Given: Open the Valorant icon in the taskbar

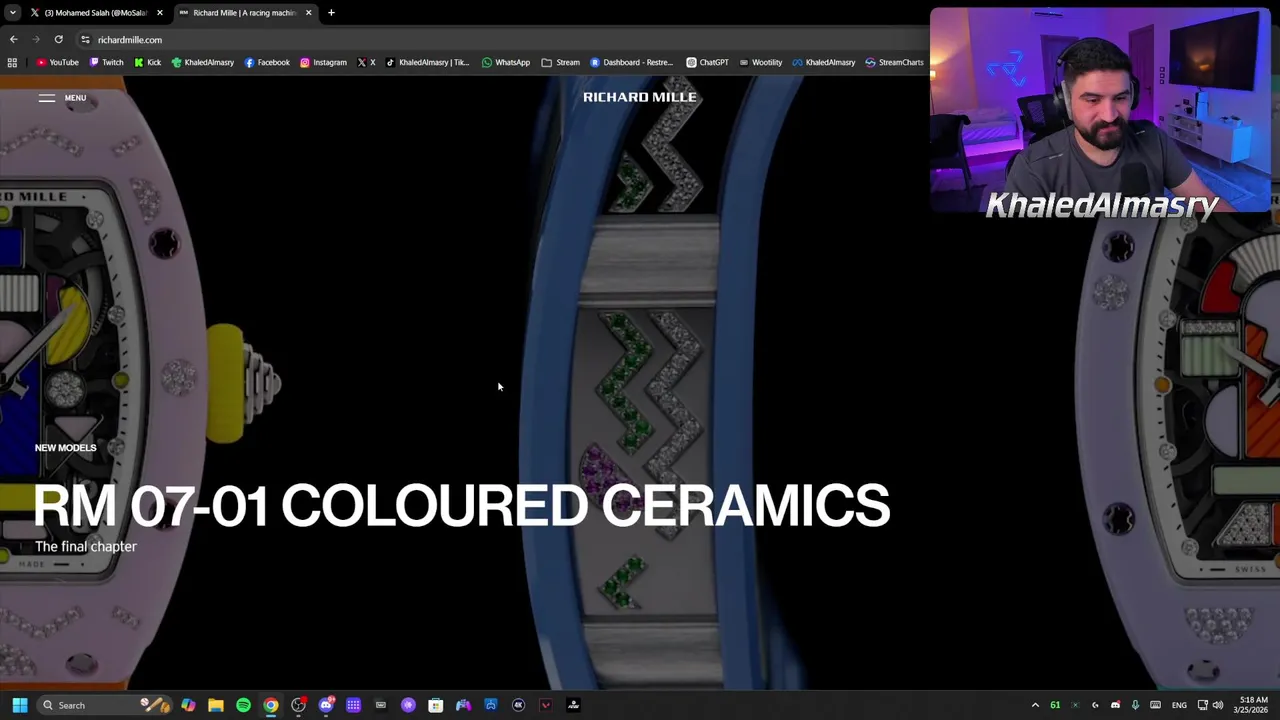Looking at the screenshot, I should click(545, 705).
